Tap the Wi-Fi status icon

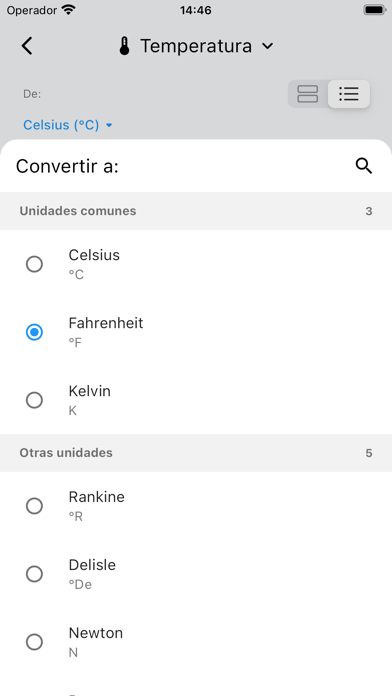(68, 10)
